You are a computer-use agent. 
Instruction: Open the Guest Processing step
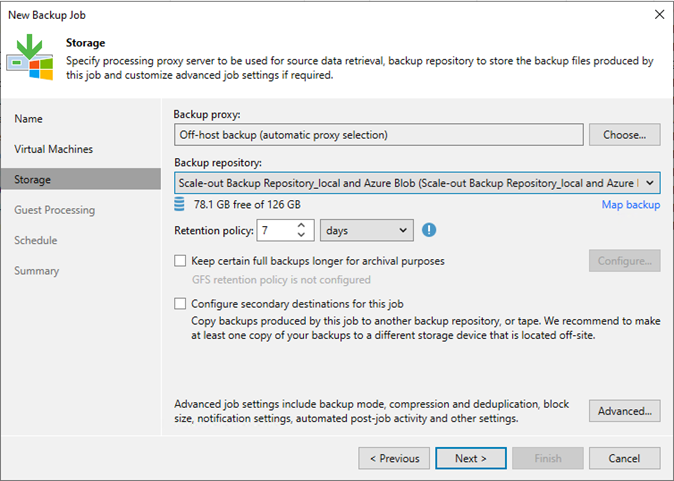[55, 210]
